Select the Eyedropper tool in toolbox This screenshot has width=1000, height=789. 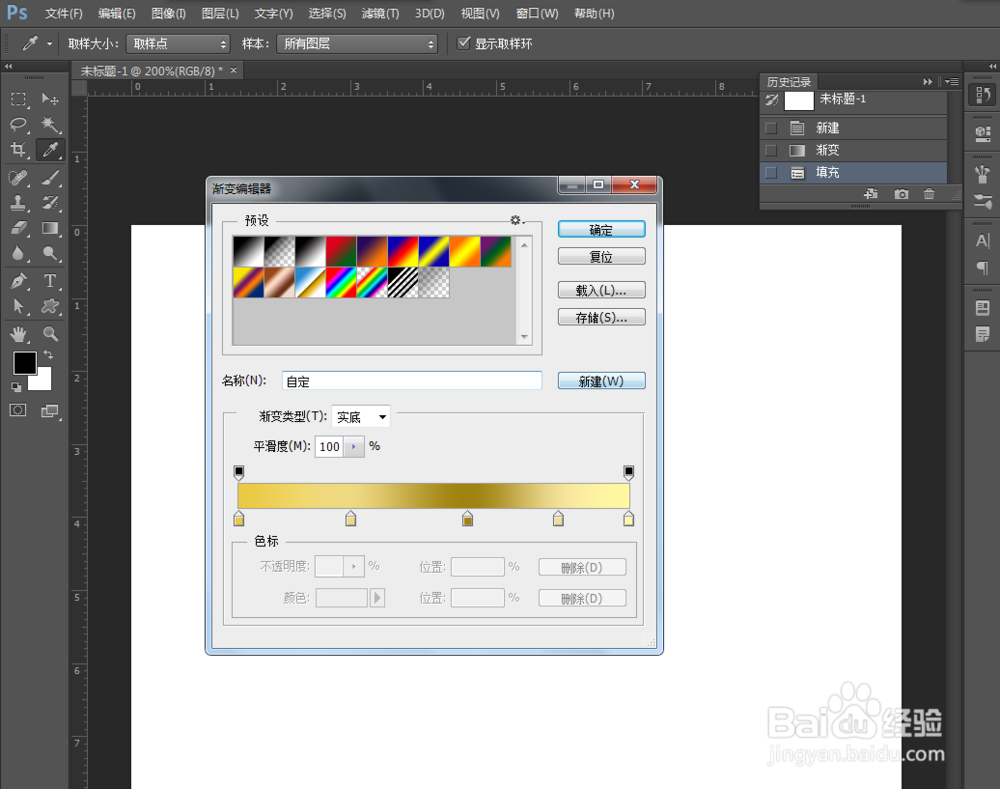click(50, 150)
